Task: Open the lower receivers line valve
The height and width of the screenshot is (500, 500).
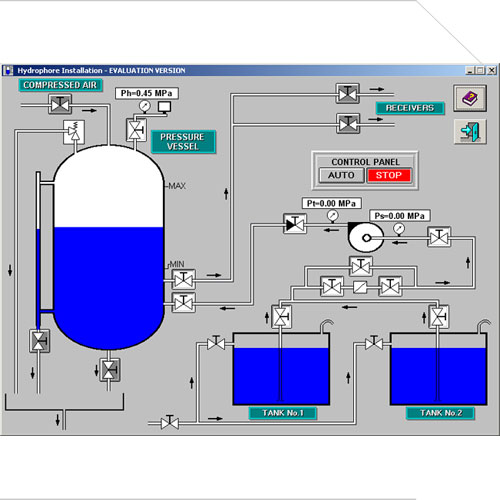Action: [x=348, y=123]
